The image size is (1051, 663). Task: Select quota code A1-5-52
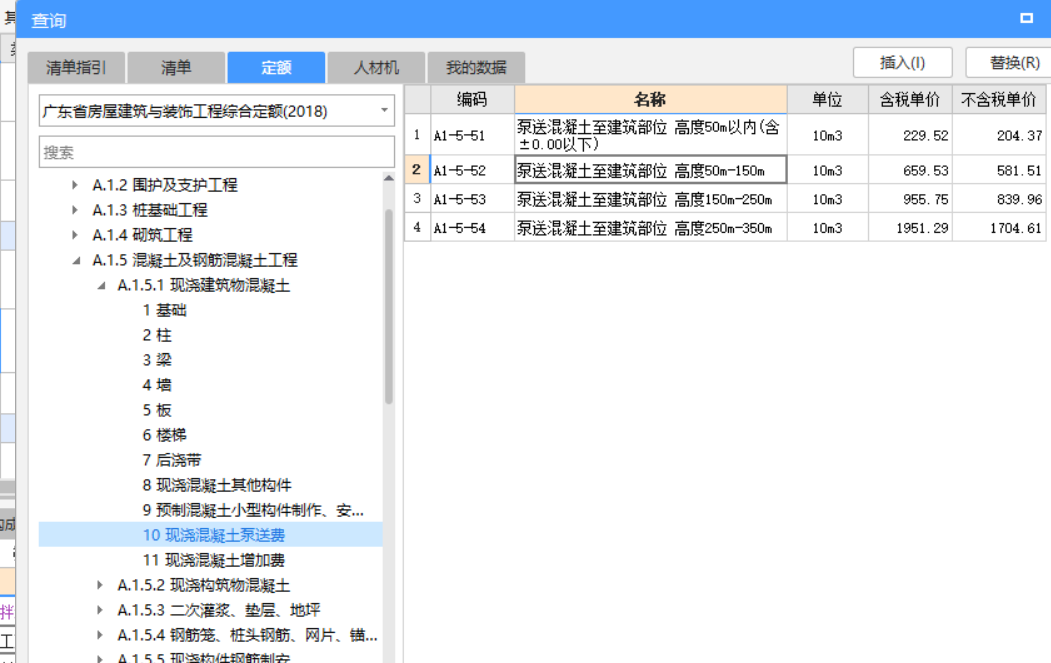tap(472, 170)
